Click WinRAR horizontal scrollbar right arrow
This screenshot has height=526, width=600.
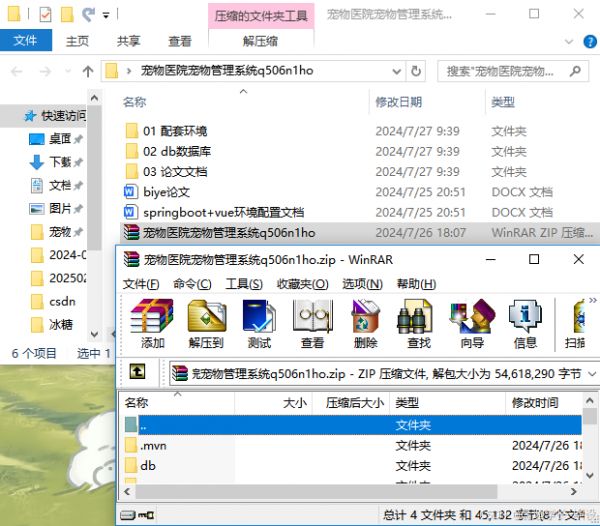(574, 492)
